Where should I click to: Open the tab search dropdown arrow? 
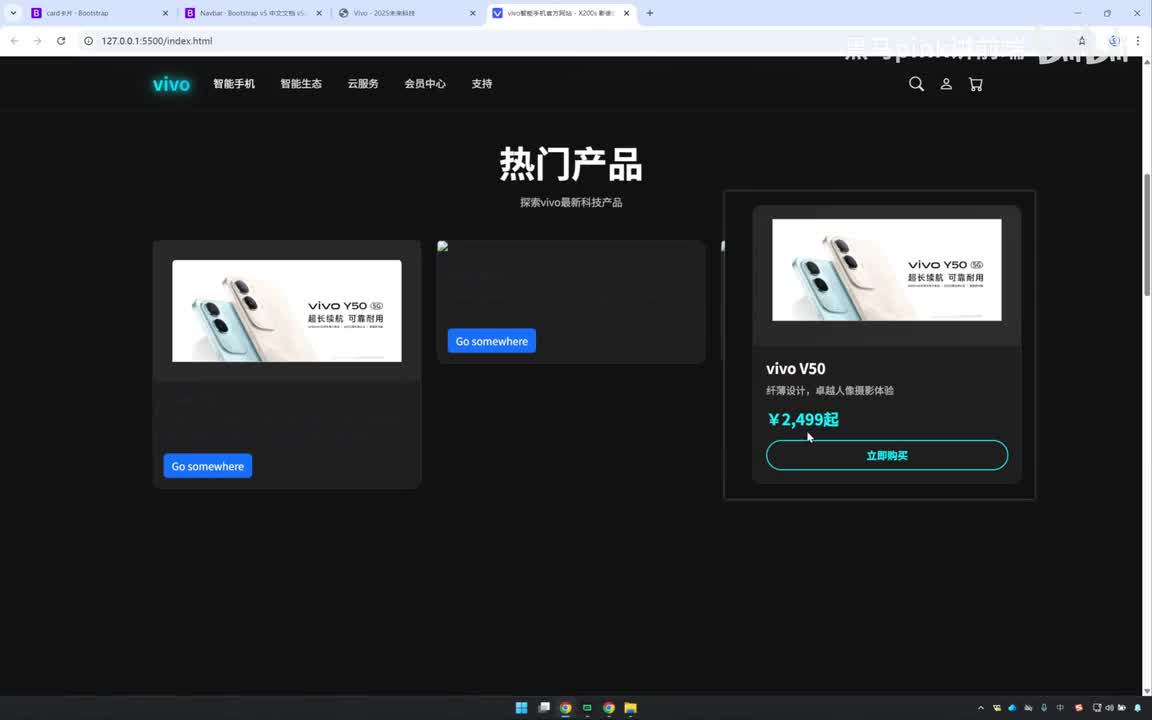[x=13, y=13]
